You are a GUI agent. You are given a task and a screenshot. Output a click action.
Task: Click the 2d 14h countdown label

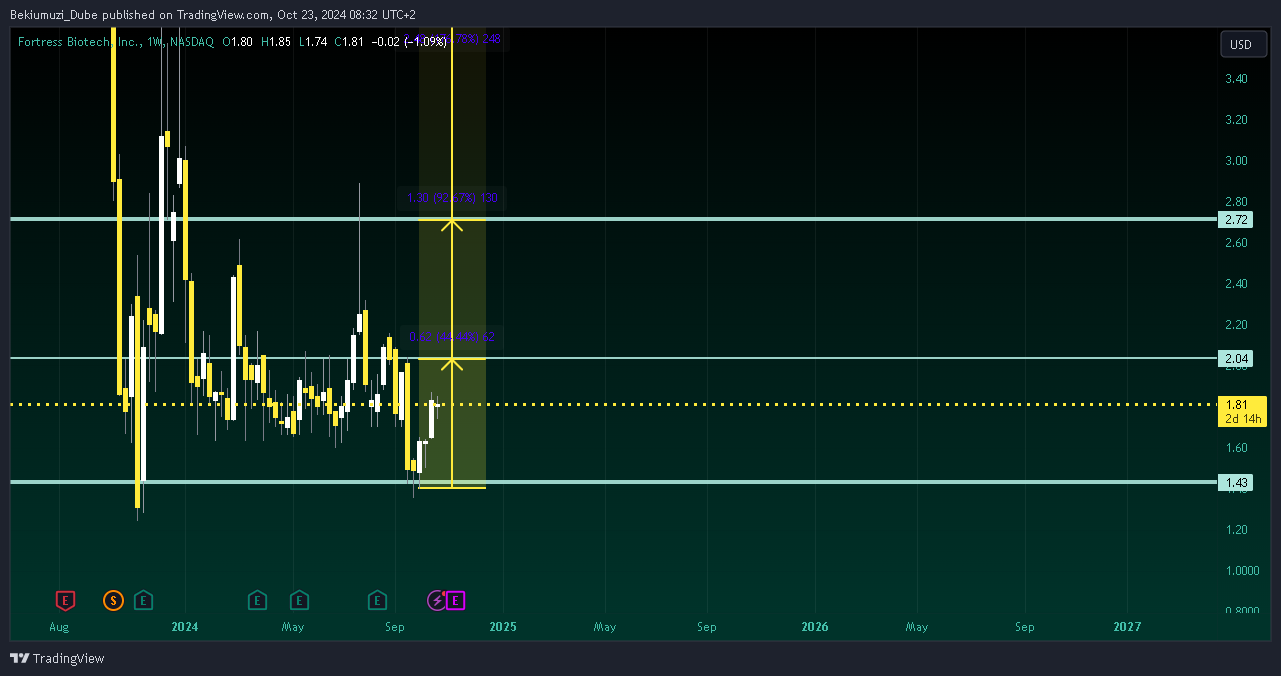pyautogui.click(x=1242, y=419)
